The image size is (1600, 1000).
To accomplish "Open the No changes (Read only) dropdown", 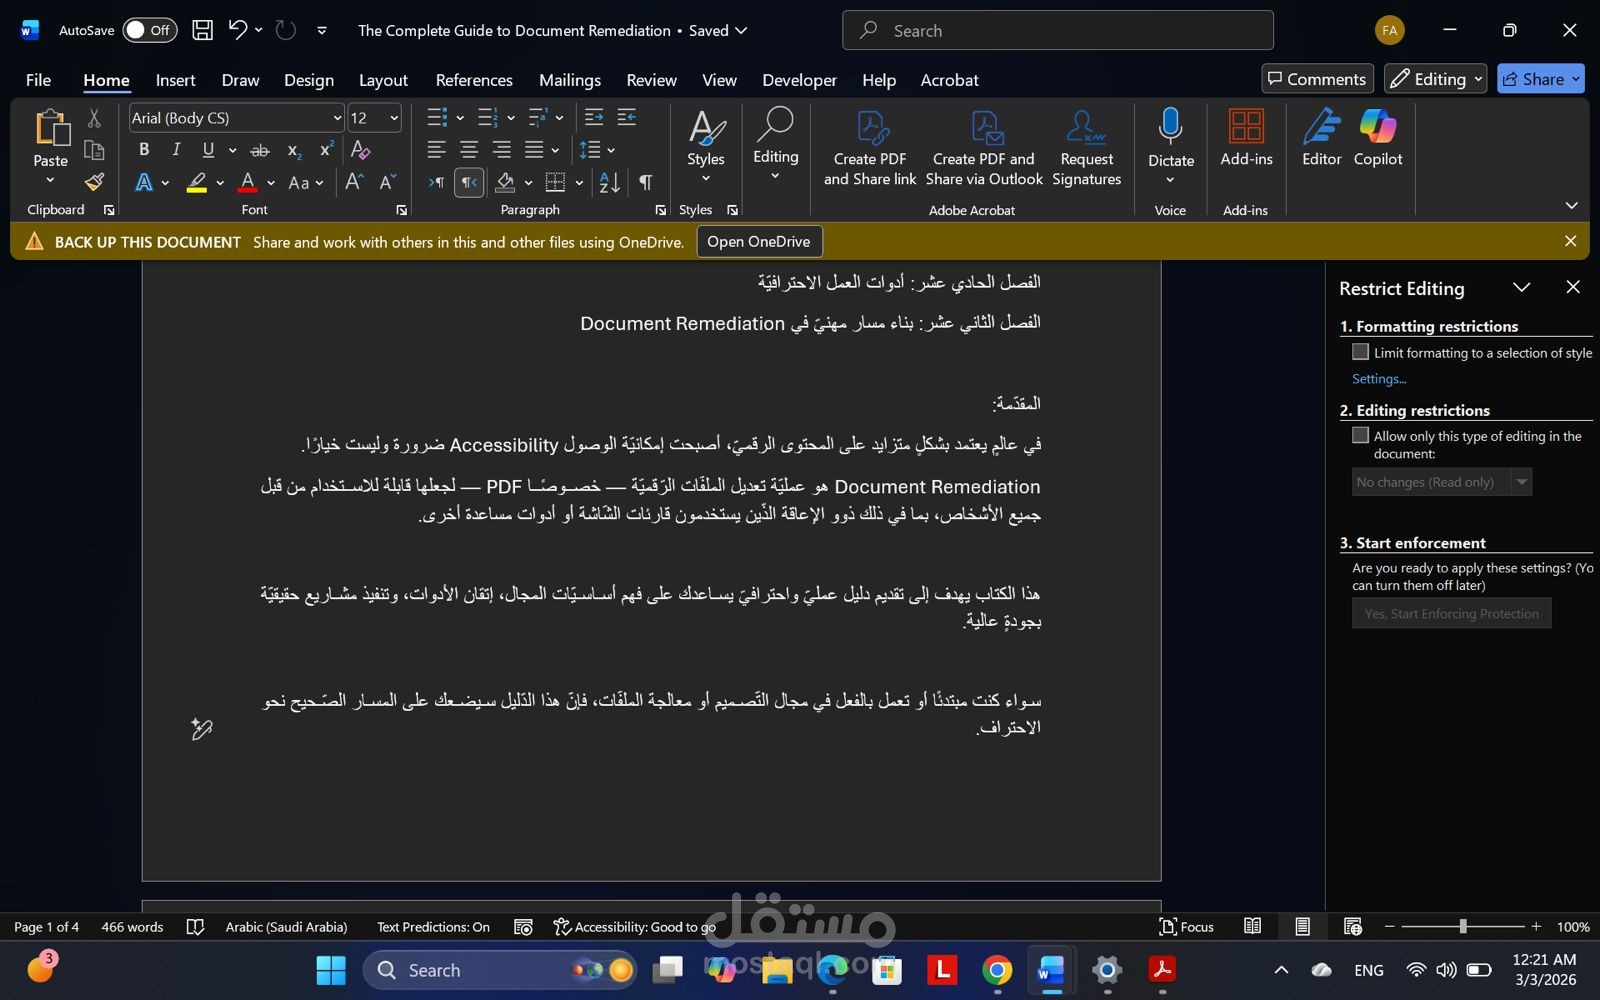I will click(x=1521, y=482).
